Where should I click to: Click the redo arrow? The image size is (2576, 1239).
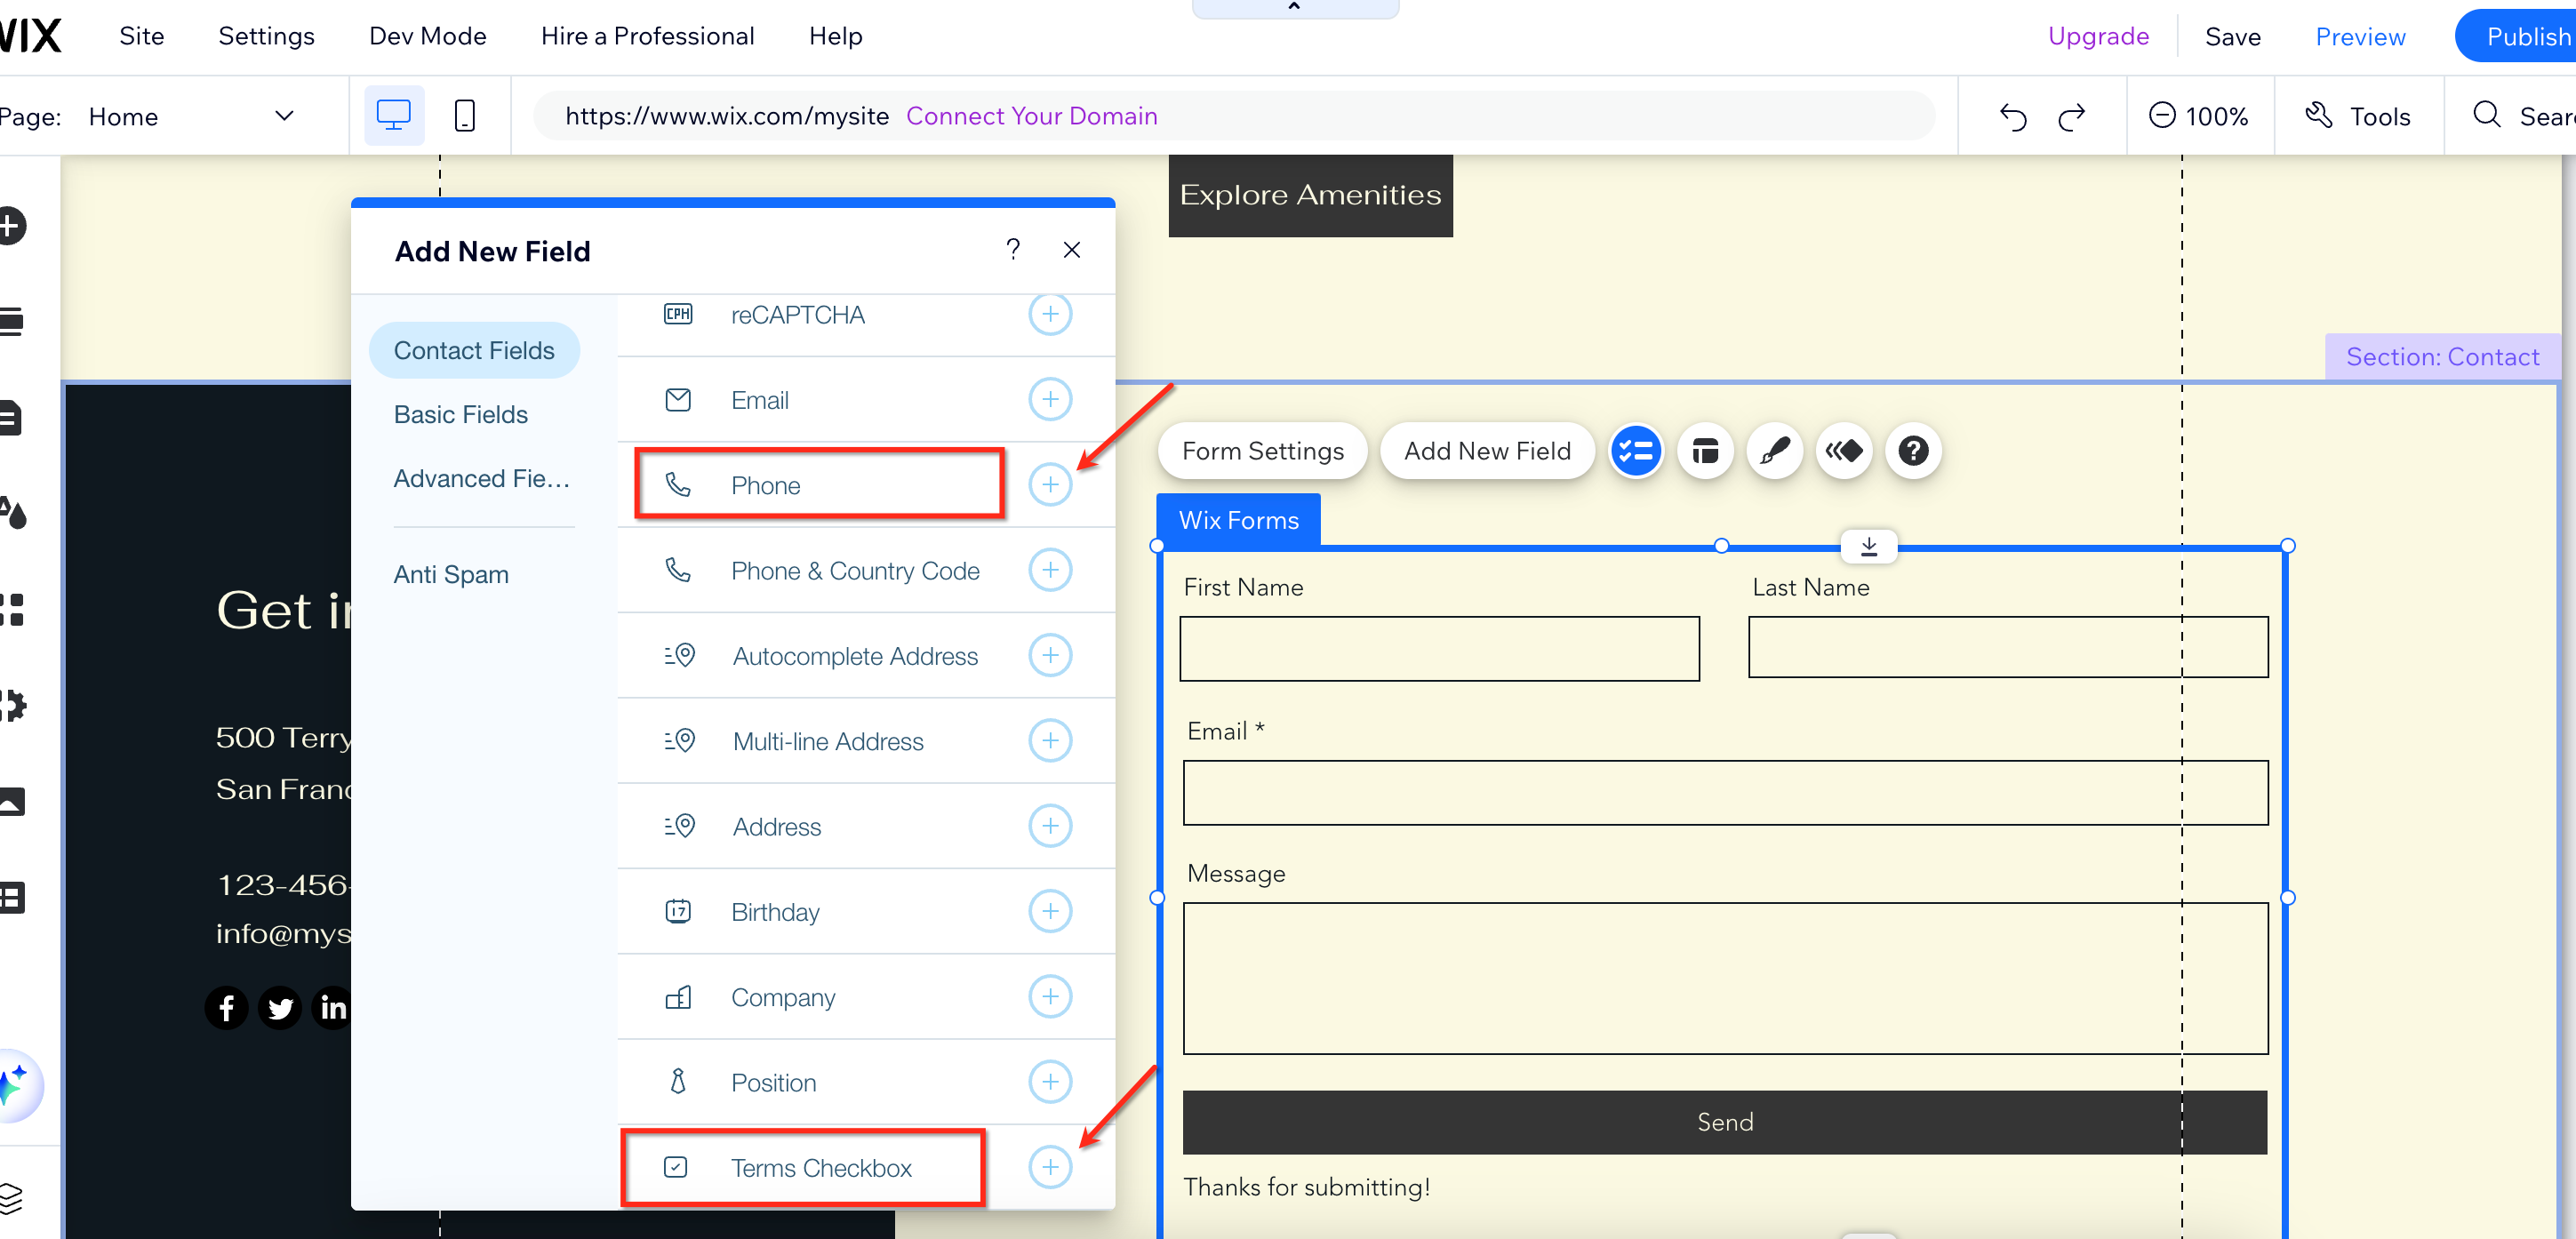pyautogui.click(x=2072, y=117)
